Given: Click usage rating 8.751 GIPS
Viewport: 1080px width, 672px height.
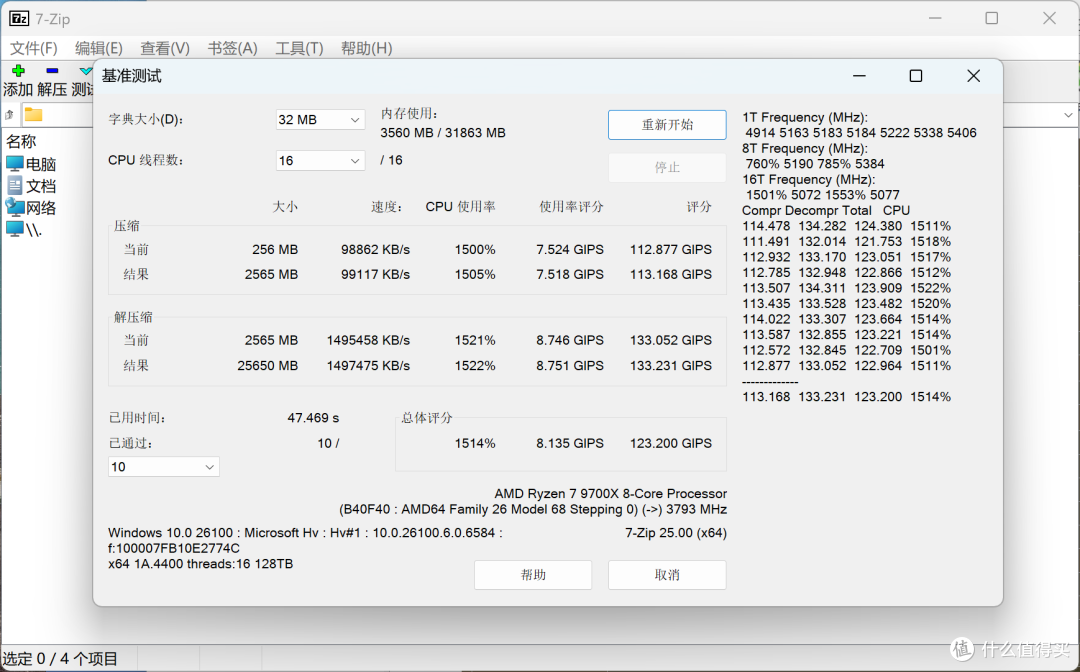Looking at the screenshot, I should point(570,366).
